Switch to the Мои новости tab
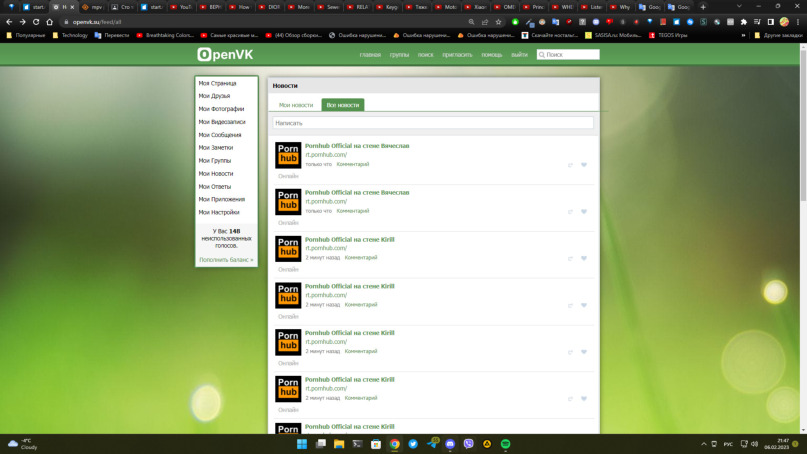Image resolution: width=807 pixels, height=454 pixels. pos(295,104)
